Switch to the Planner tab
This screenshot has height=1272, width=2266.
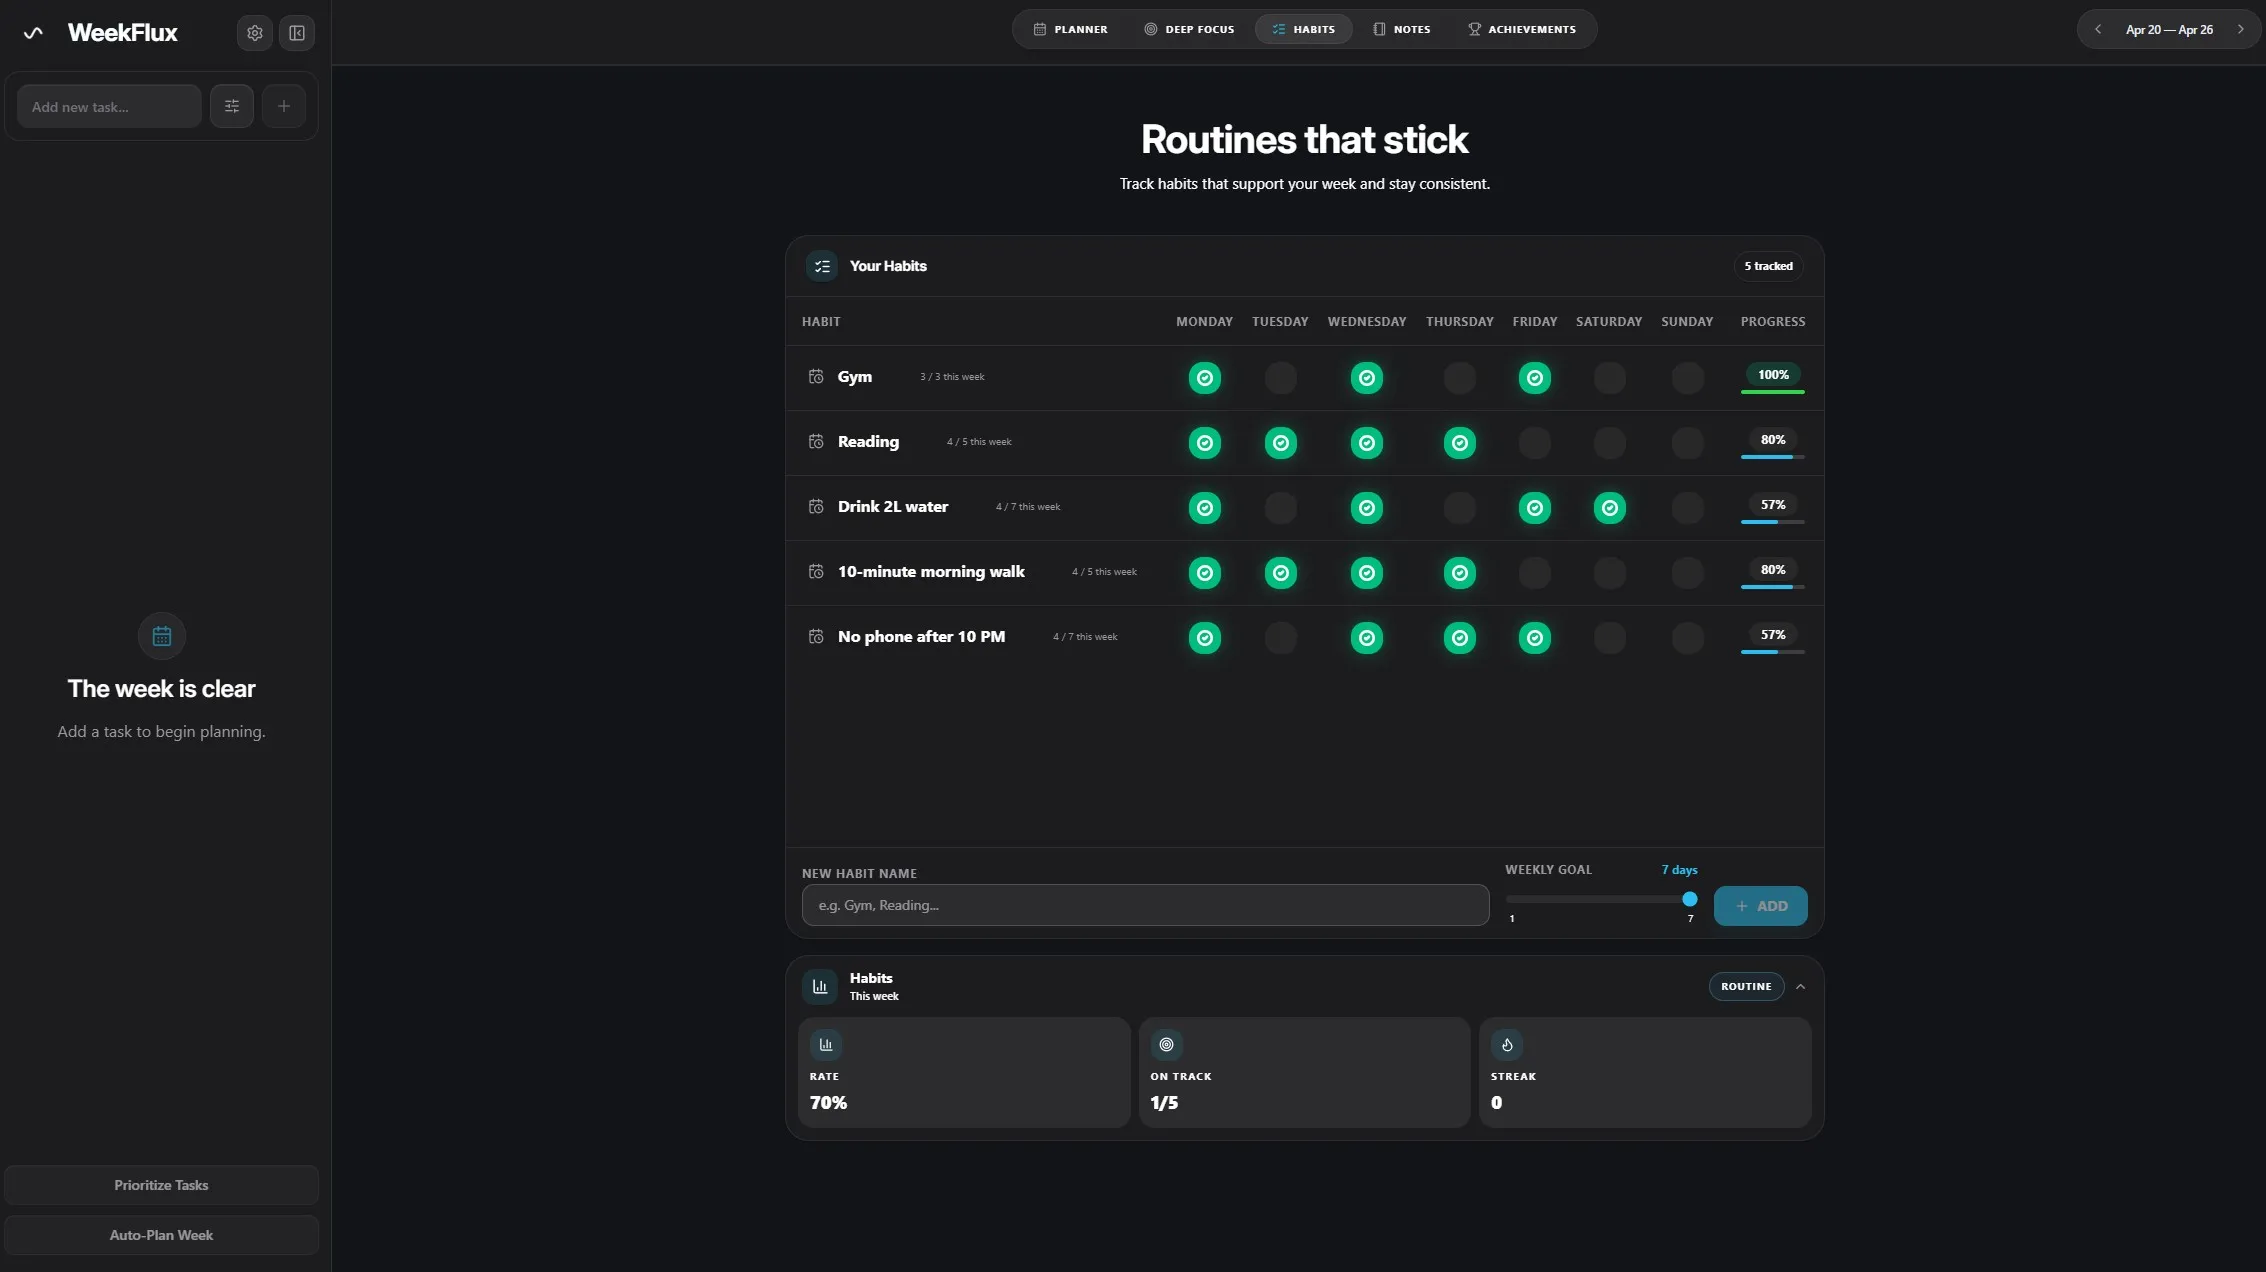1071,29
